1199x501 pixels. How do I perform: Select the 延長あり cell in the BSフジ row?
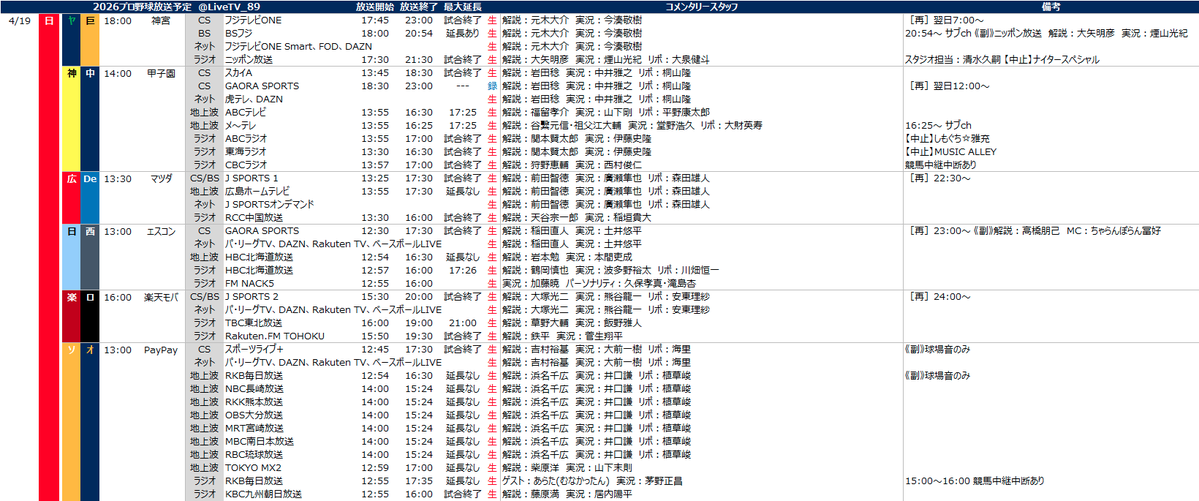tap(463, 34)
